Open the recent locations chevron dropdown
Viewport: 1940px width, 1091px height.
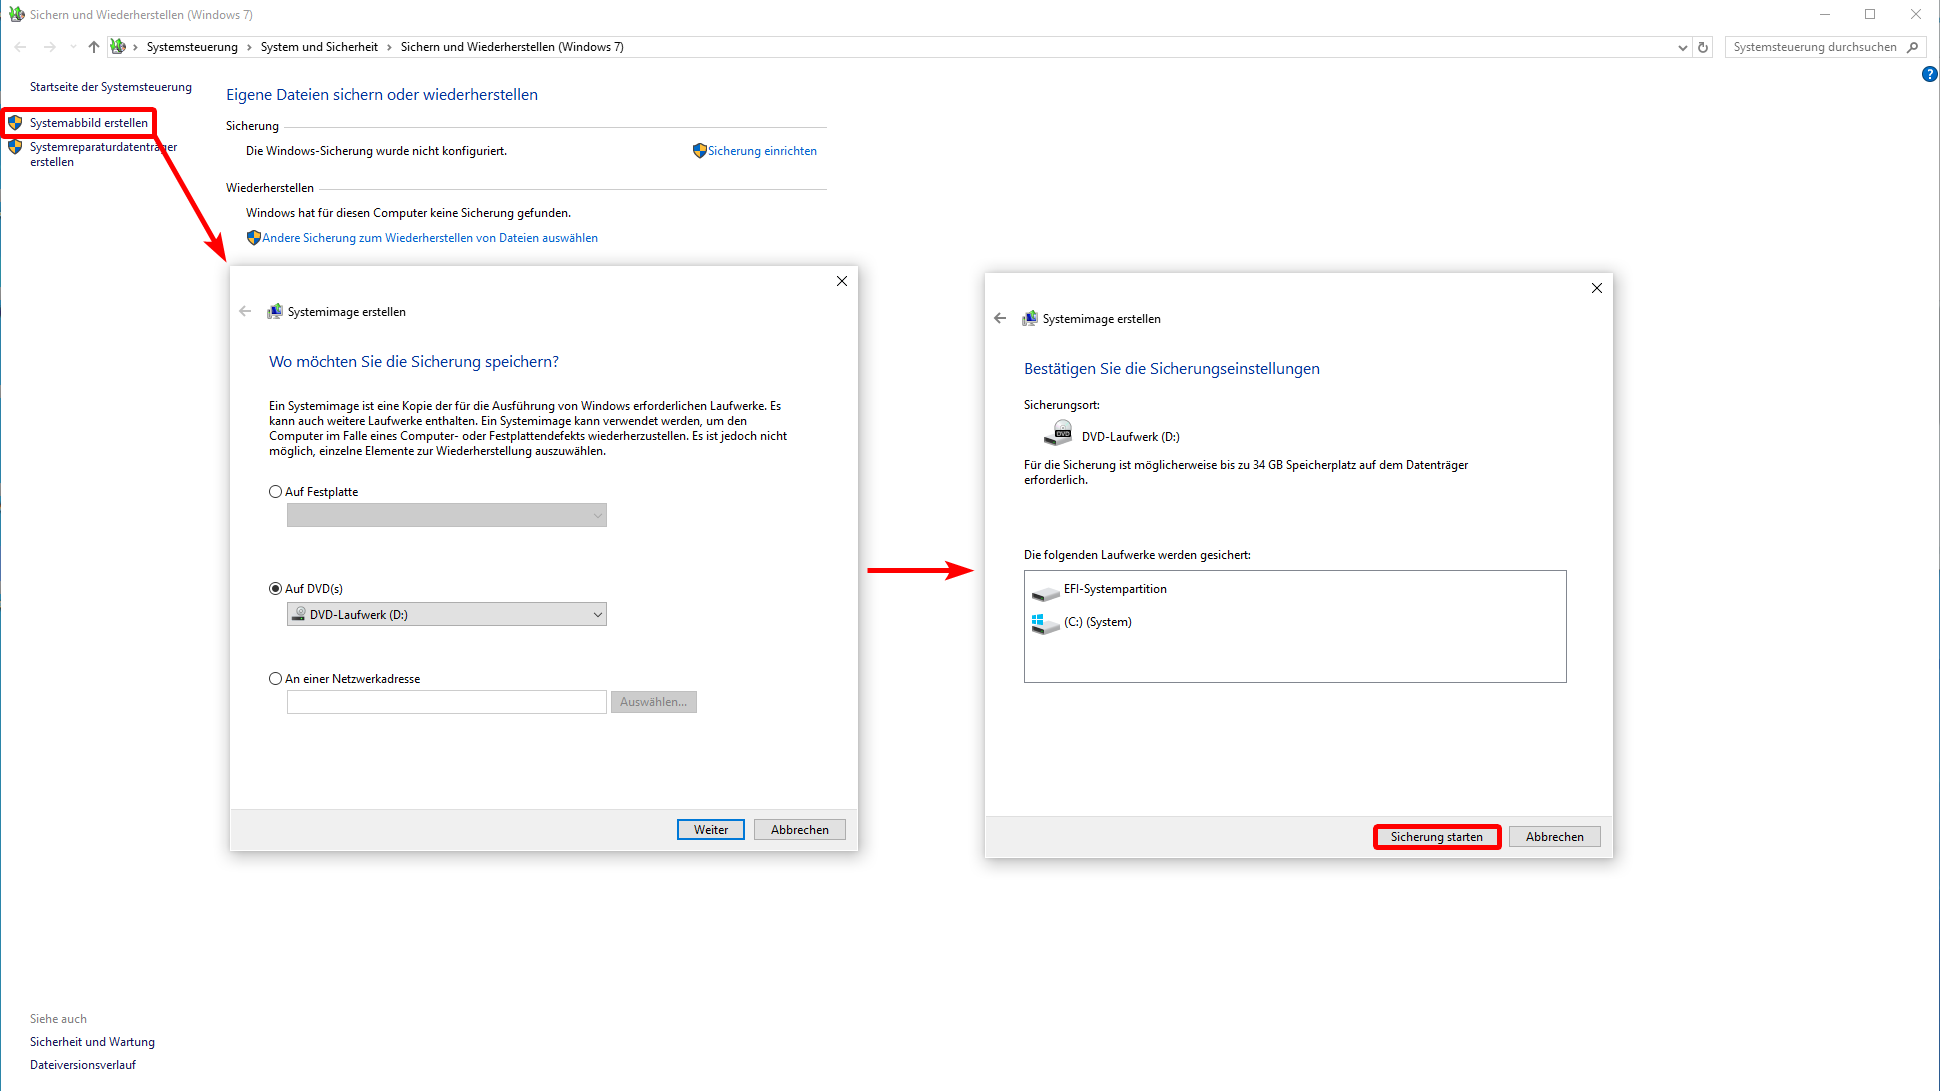[x=72, y=47]
